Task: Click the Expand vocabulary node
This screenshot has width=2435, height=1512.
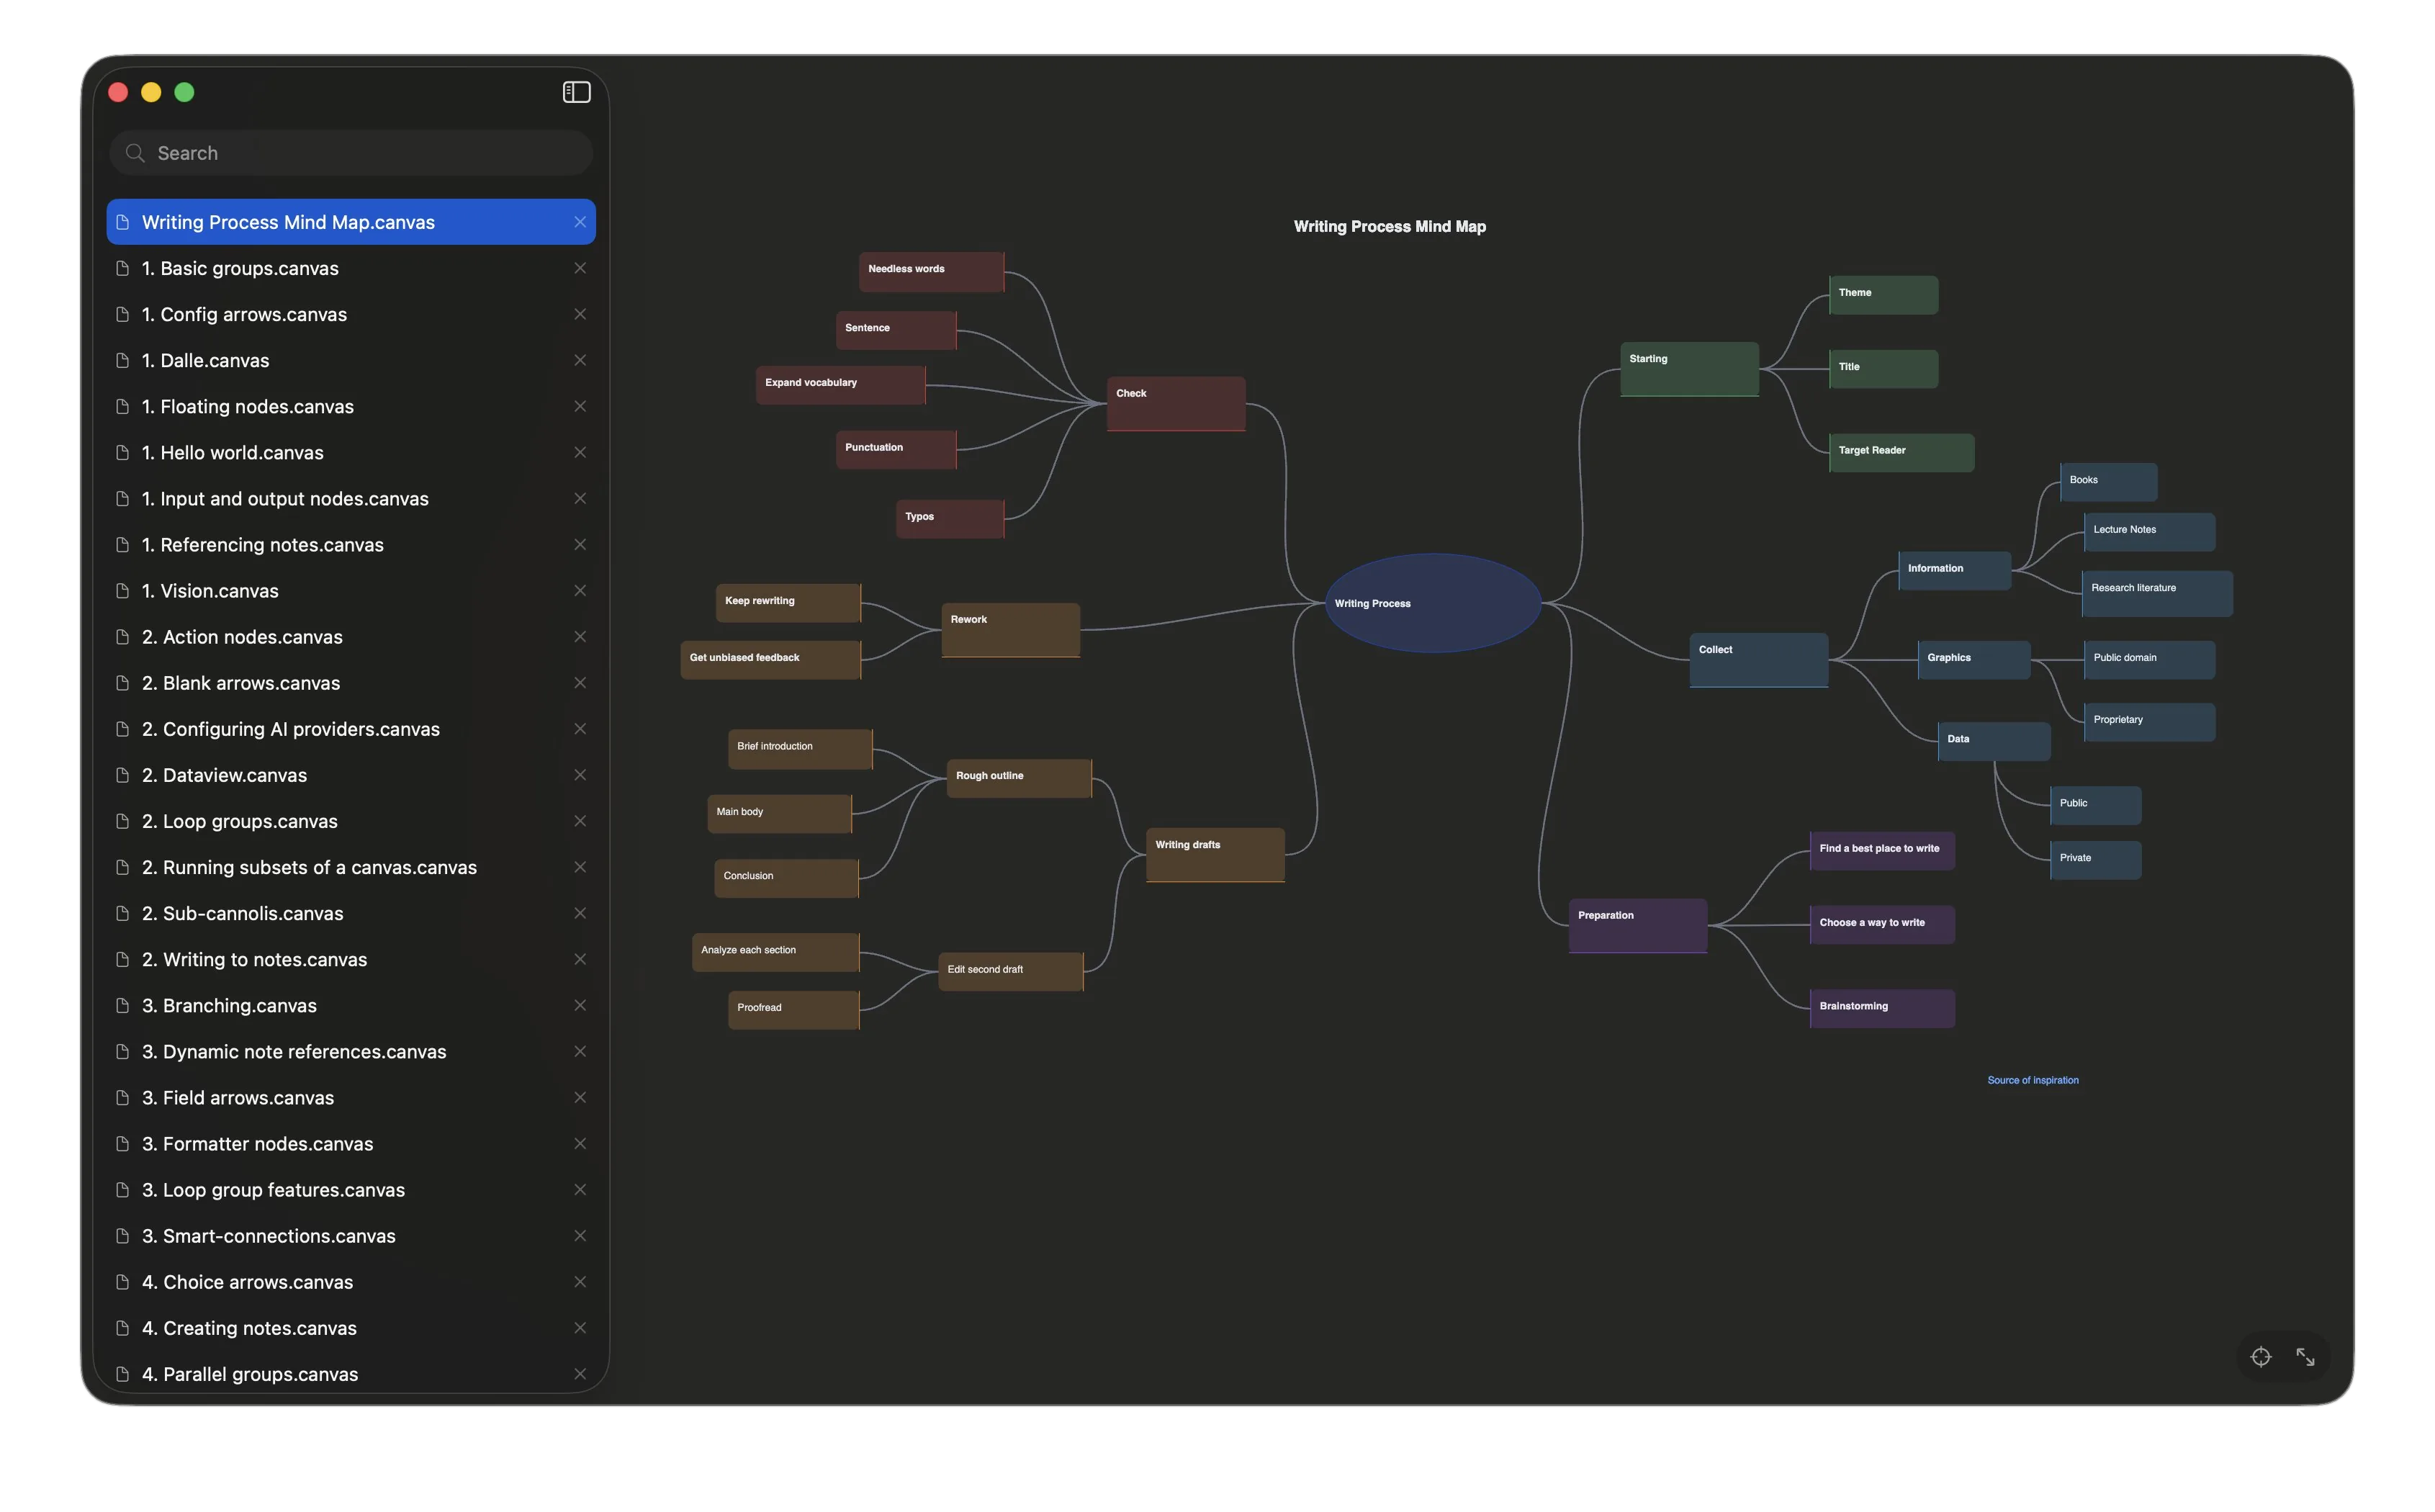Action: tap(840, 385)
